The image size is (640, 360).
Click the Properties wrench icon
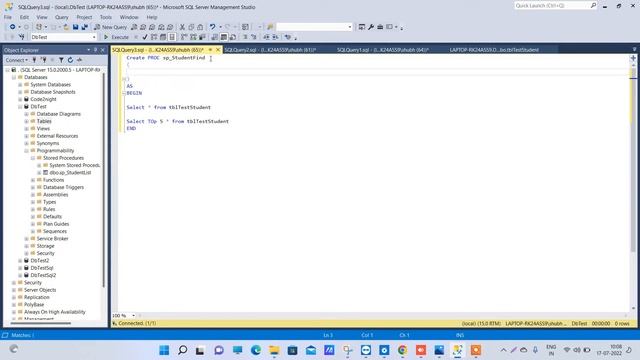pos(371,27)
